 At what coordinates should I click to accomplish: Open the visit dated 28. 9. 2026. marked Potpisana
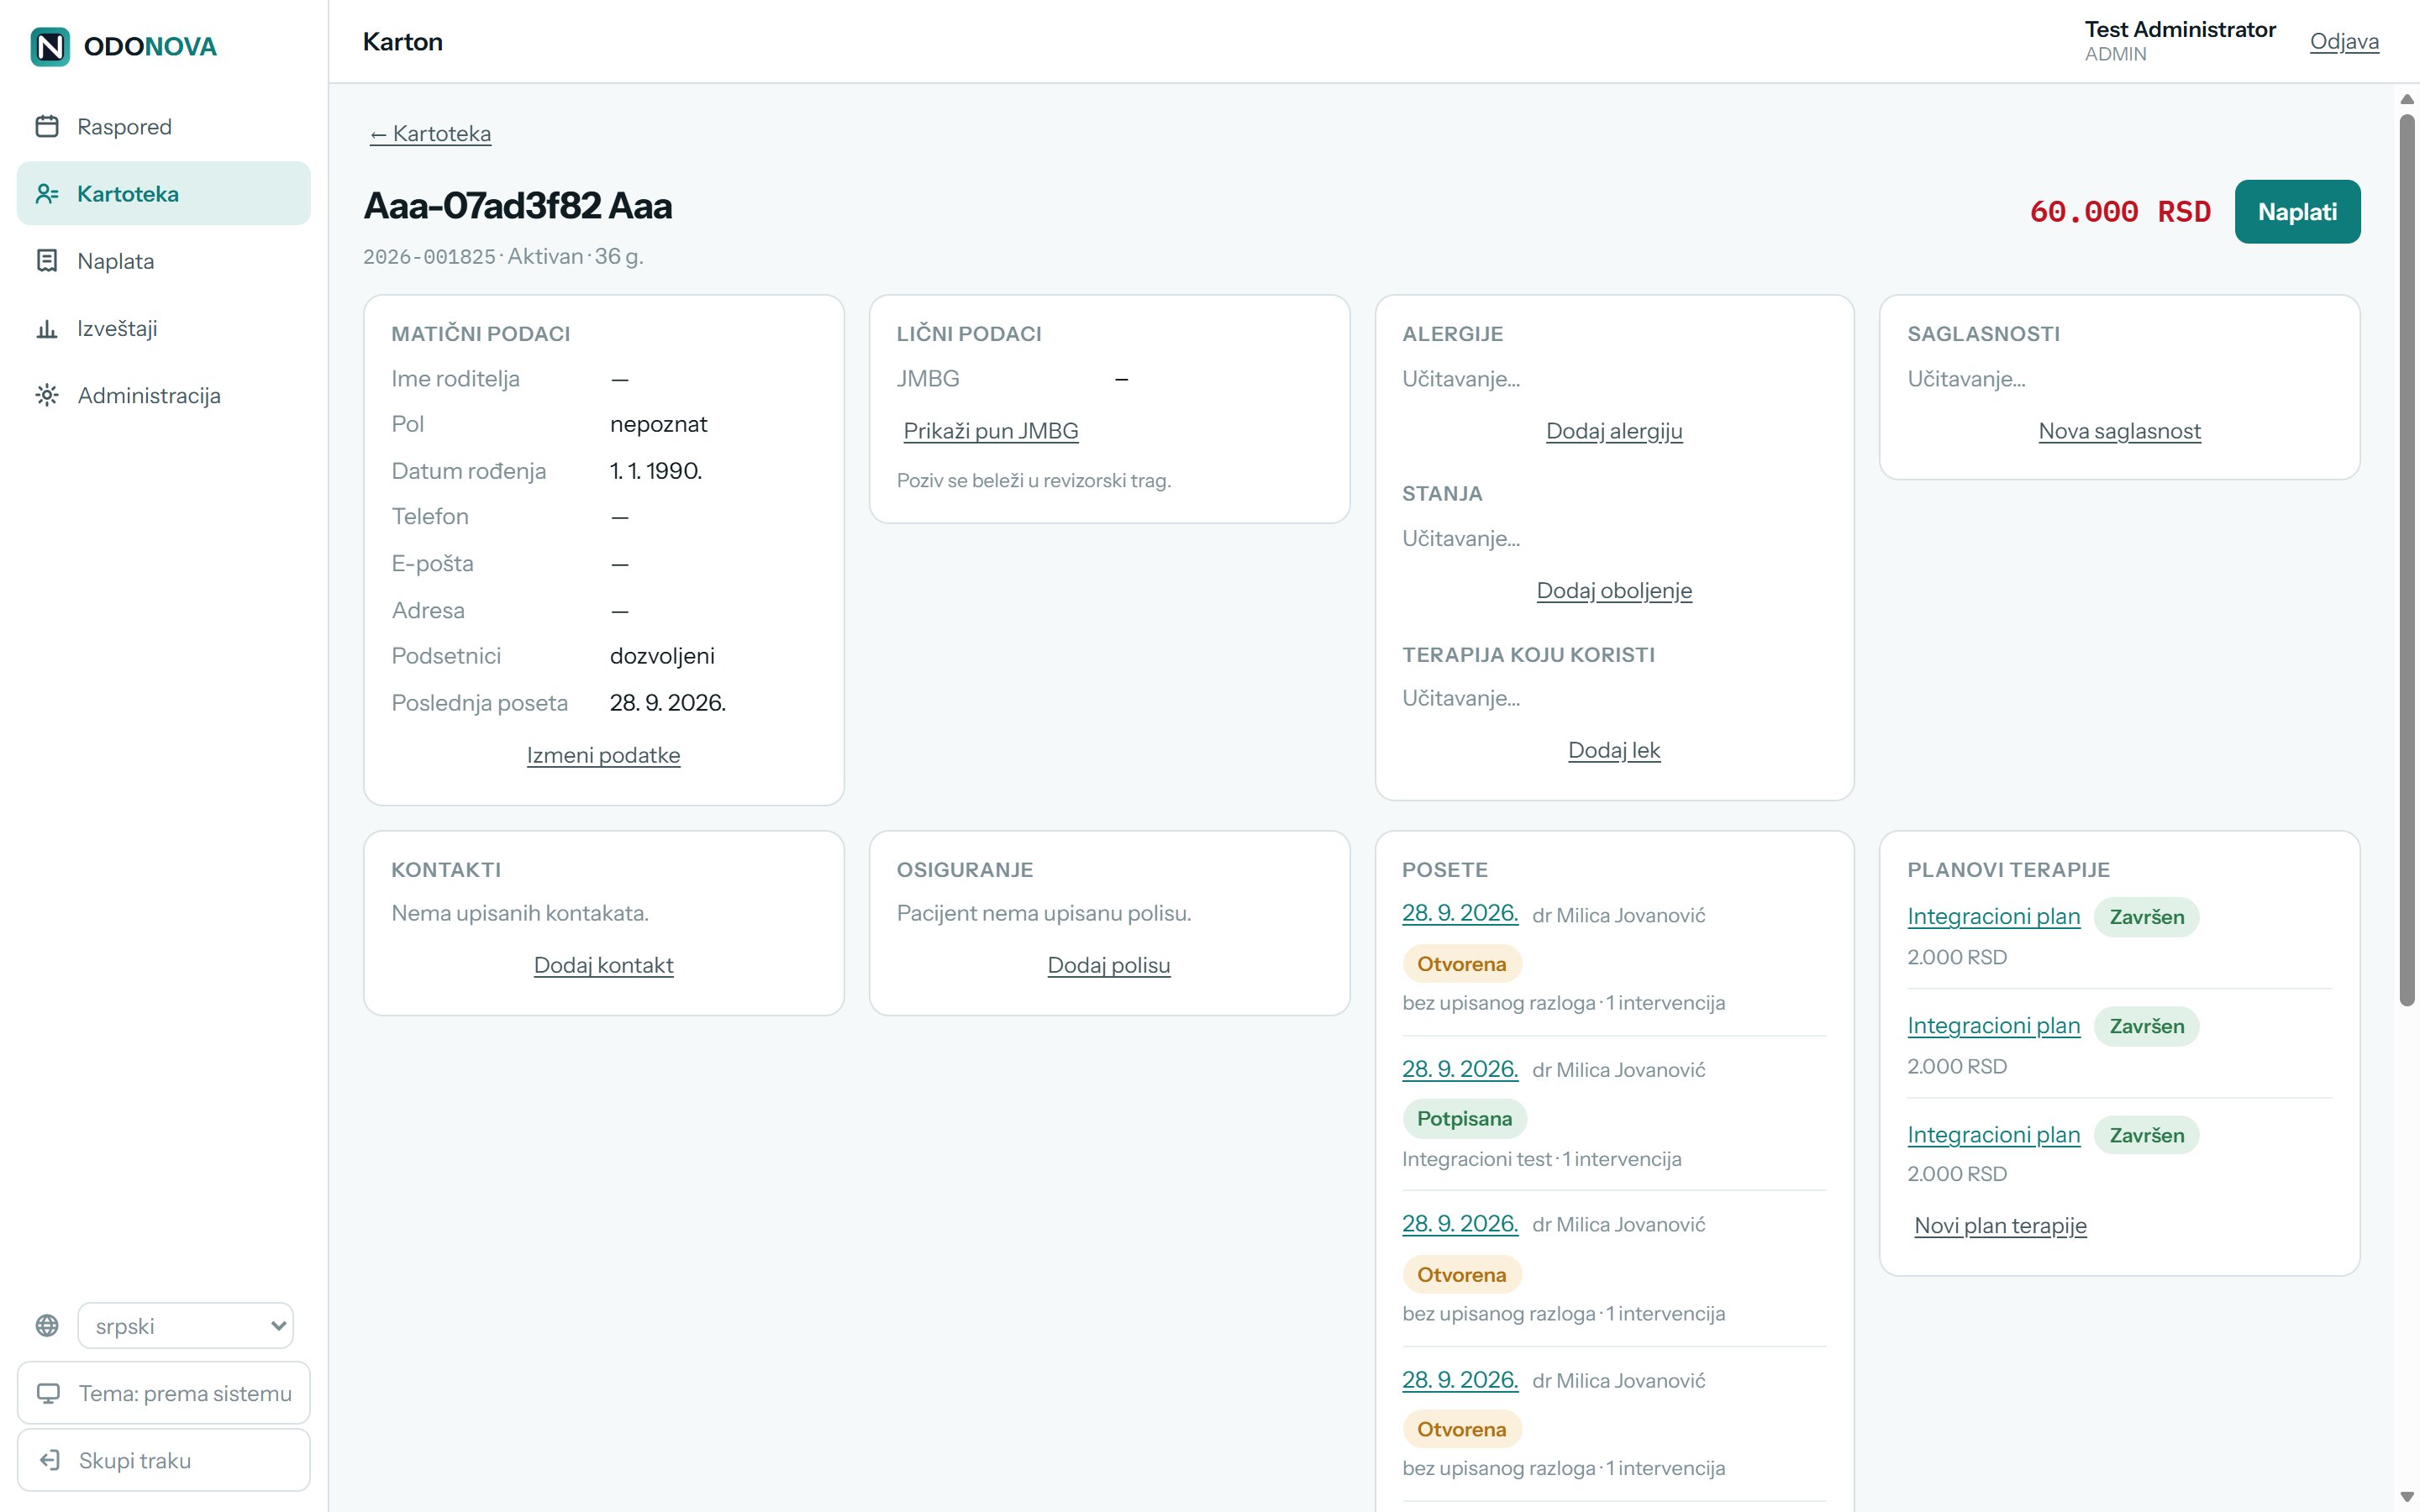click(1459, 1069)
